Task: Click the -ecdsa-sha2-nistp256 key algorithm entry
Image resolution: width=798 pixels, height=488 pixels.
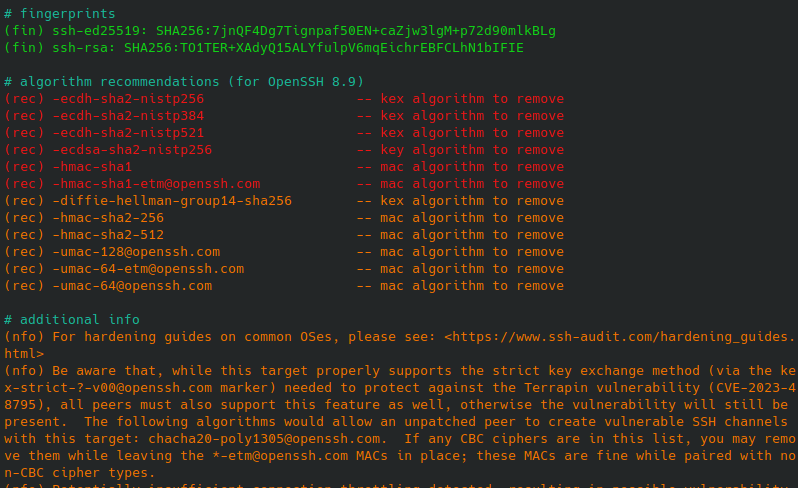Action: pyautogui.click(x=132, y=150)
